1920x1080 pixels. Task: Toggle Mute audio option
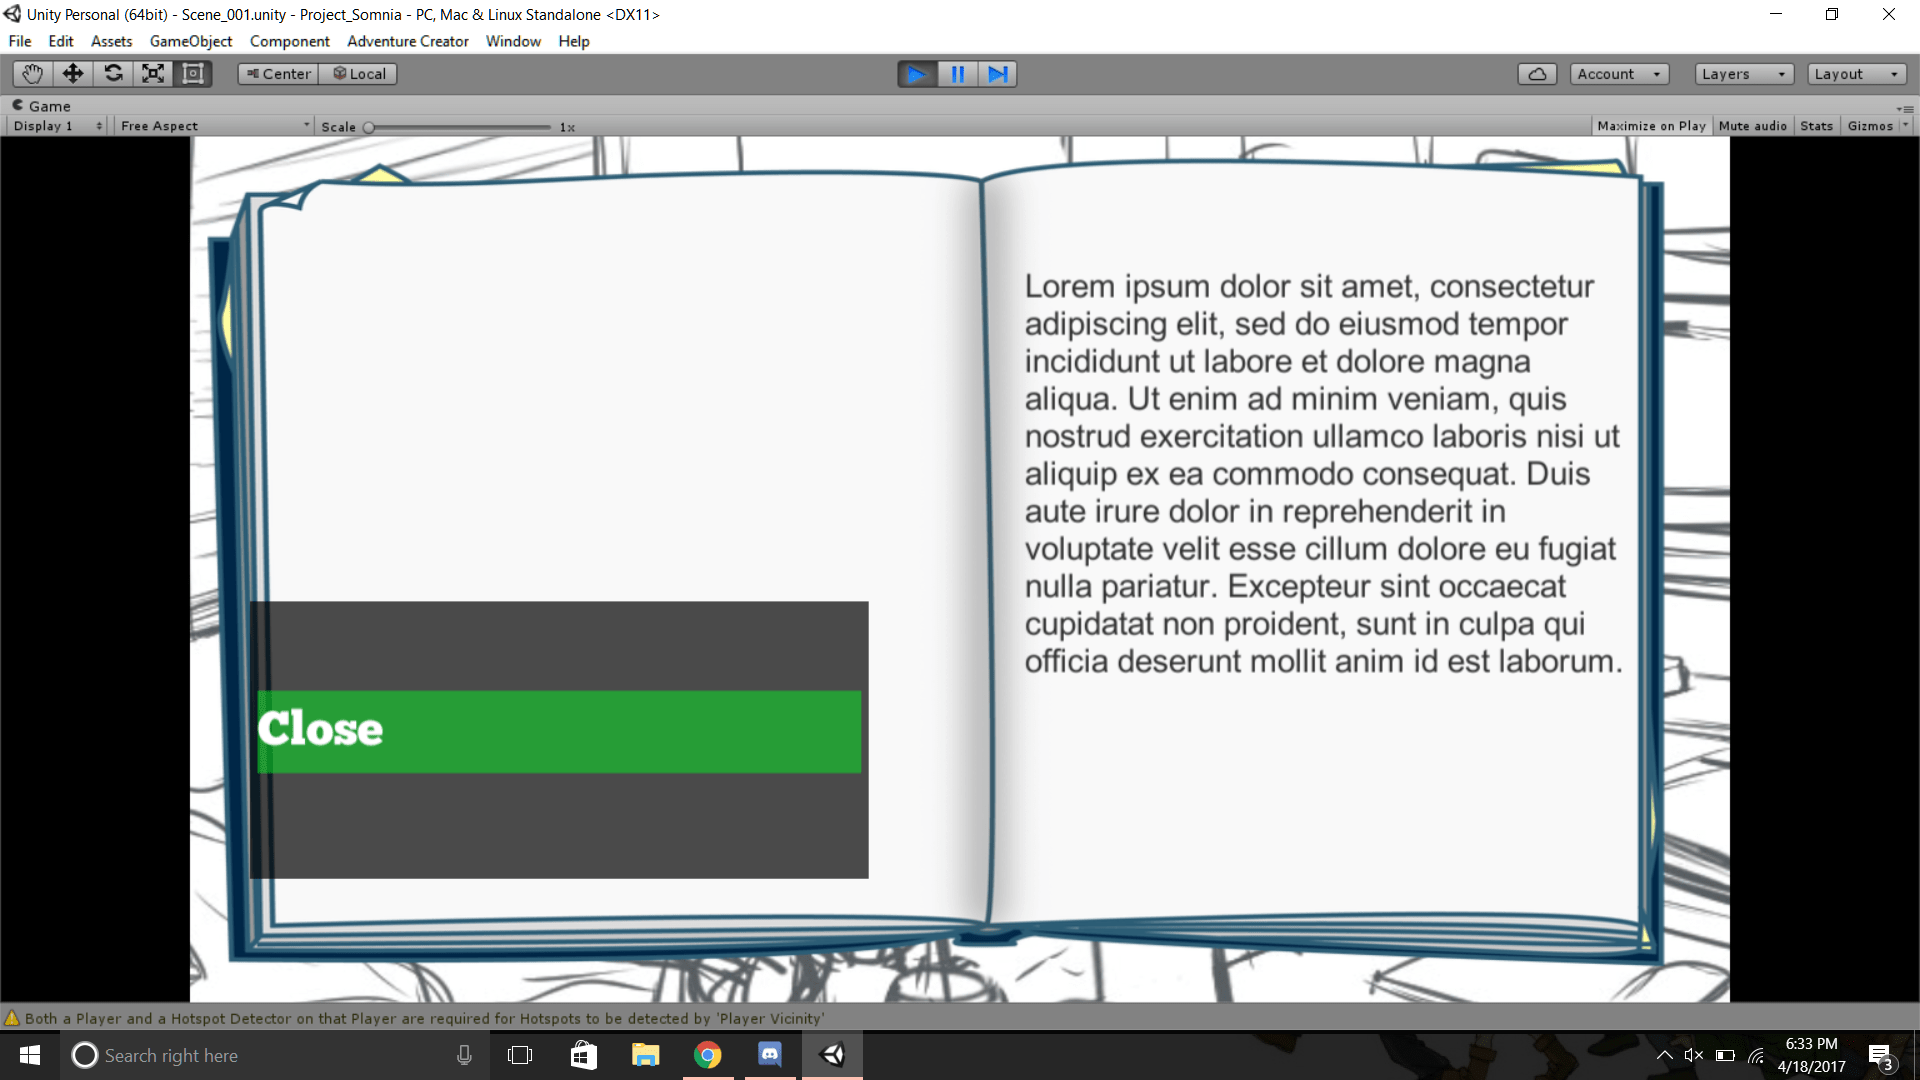pos(1752,126)
